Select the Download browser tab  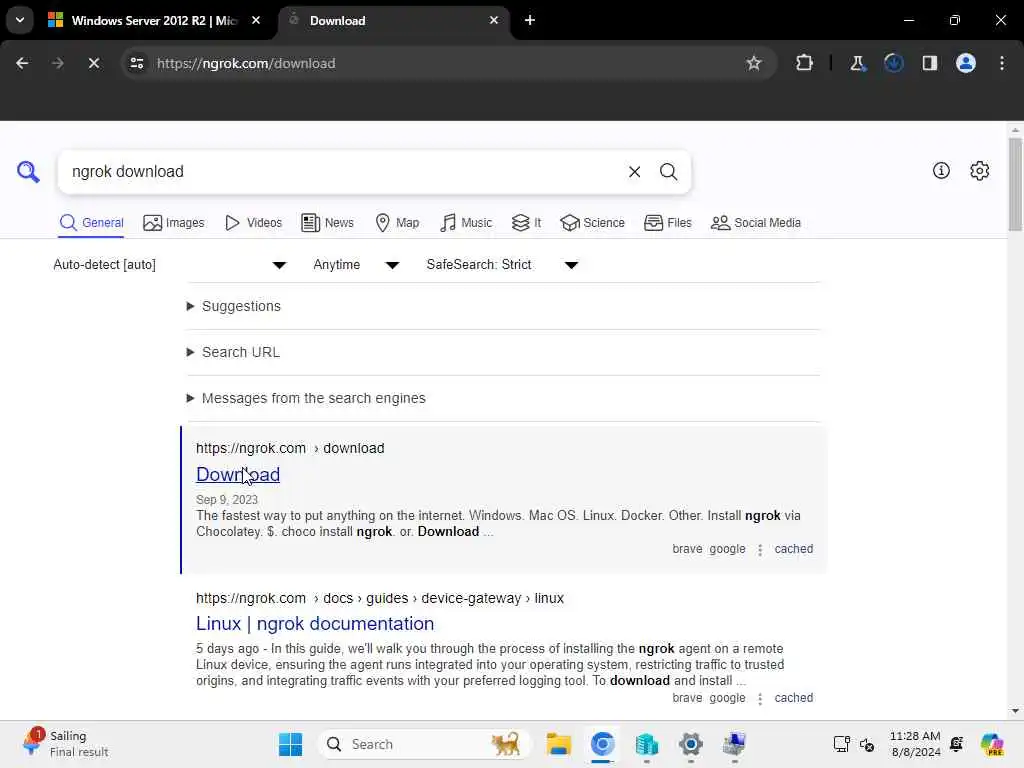(x=394, y=20)
